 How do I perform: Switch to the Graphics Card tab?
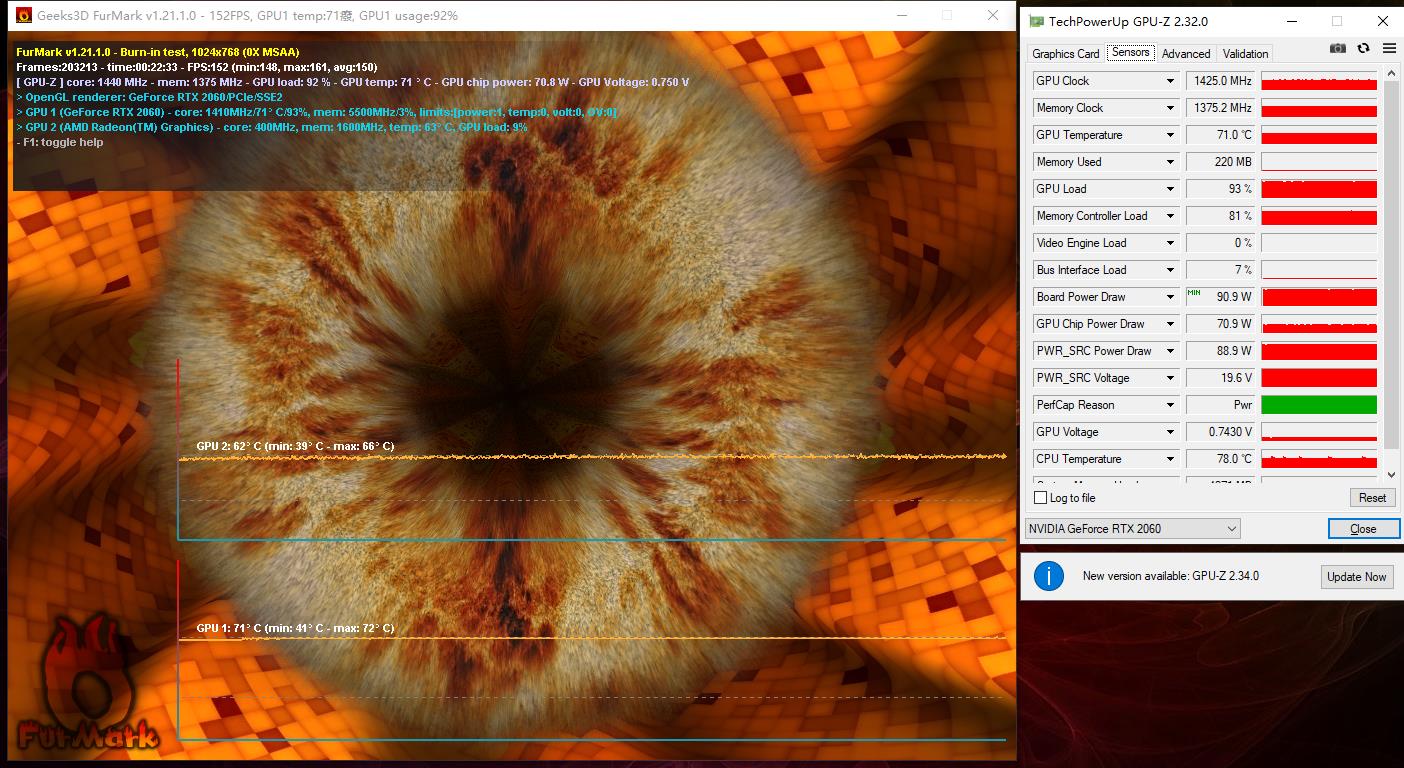point(1065,54)
